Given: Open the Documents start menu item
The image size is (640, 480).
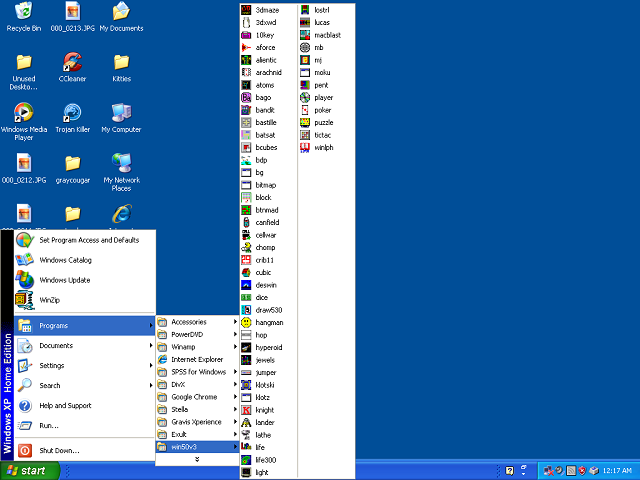Looking at the screenshot, I should [x=84, y=346].
